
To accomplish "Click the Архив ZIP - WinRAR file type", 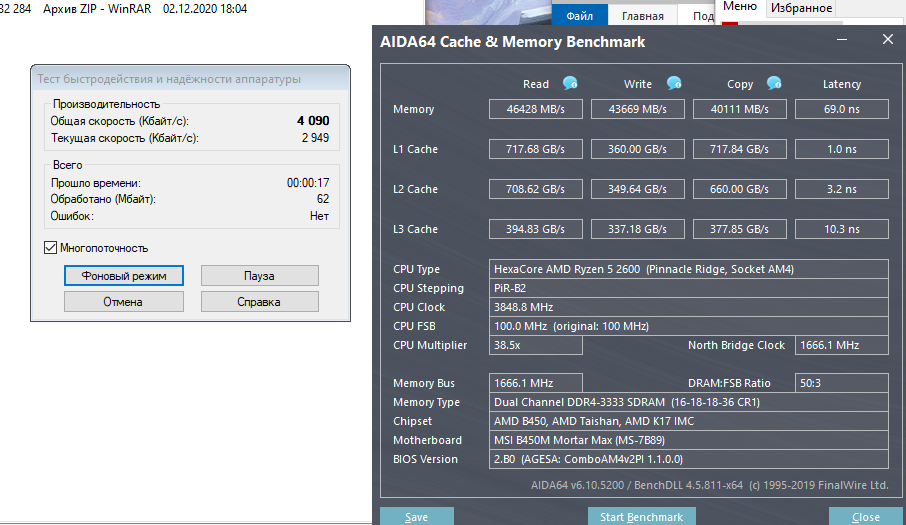I will pyautogui.click(x=97, y=9).
